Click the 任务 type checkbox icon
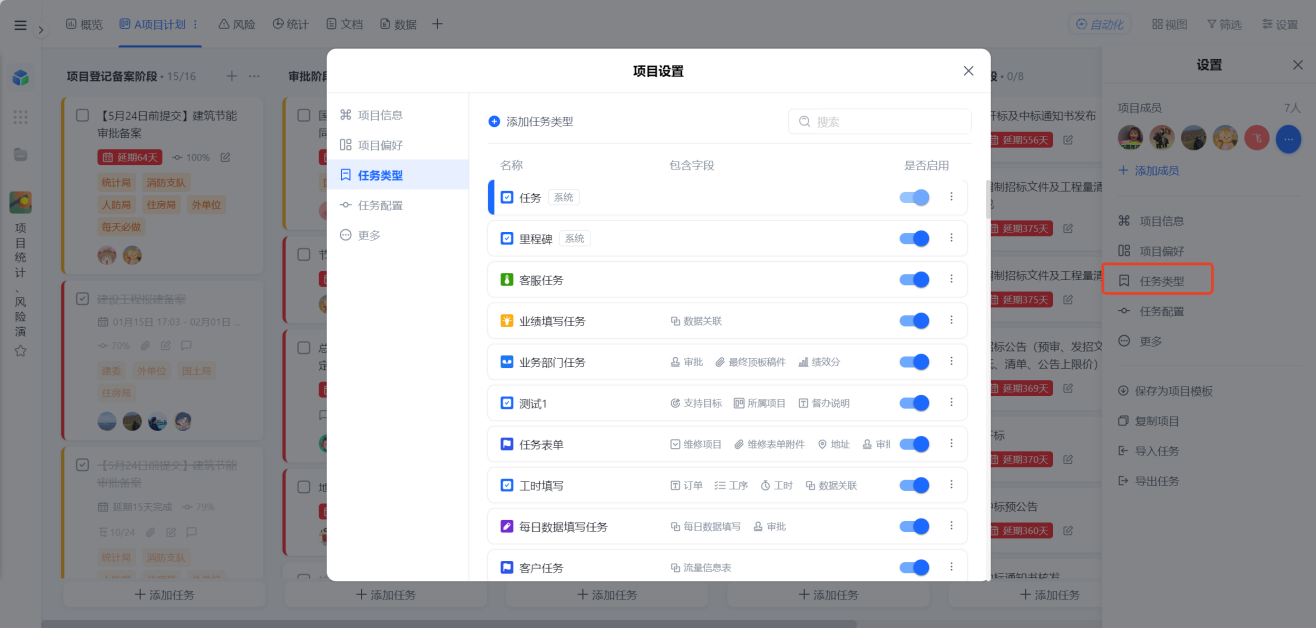This screenshot has width=1316, height=628. [x=506, y=198]
